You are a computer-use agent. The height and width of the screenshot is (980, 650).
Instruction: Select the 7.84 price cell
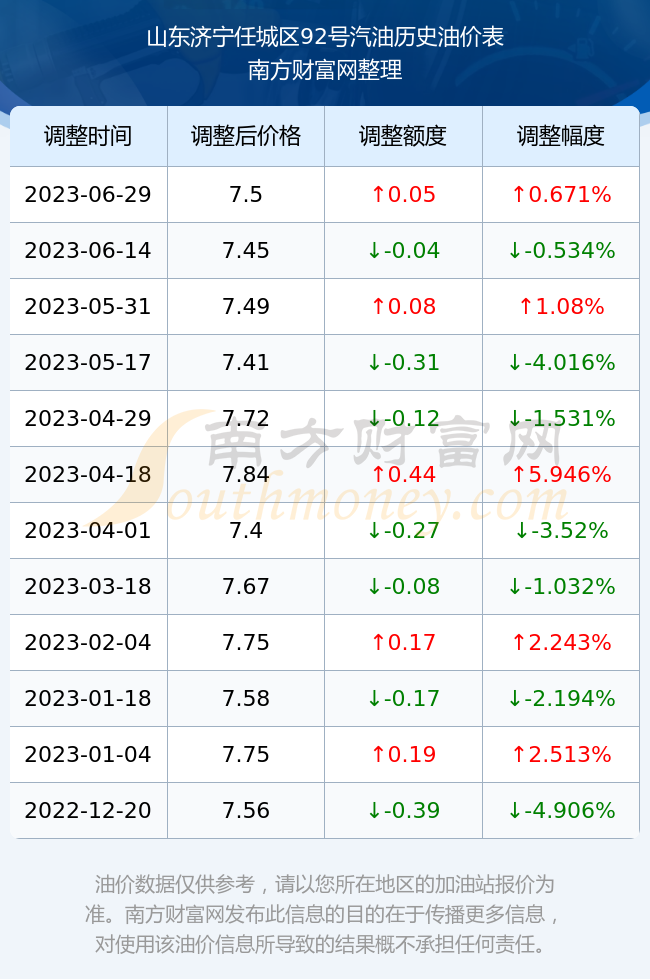pyautogui.click(x=246, y=474)
